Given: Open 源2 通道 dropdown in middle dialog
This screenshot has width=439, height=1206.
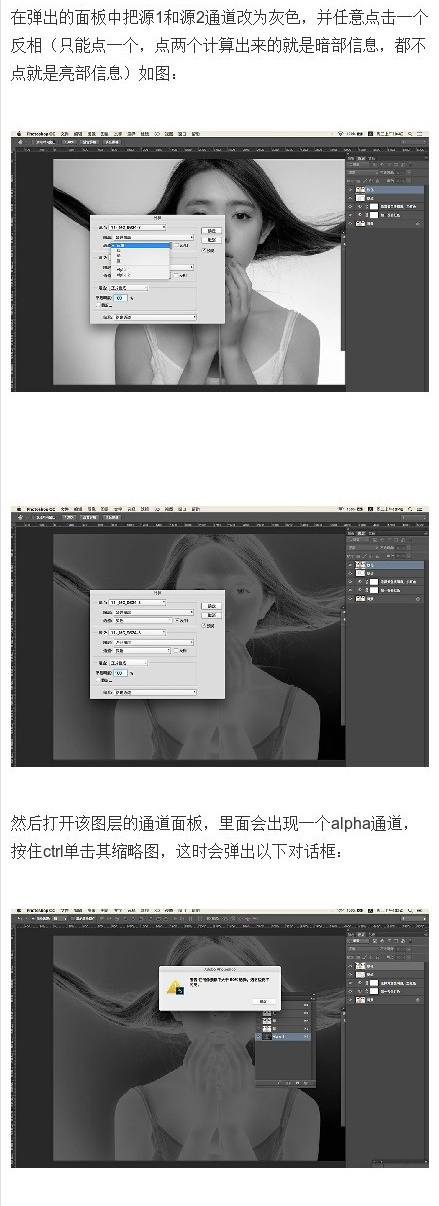Looking at the screenshot, I should click(142, 650).
